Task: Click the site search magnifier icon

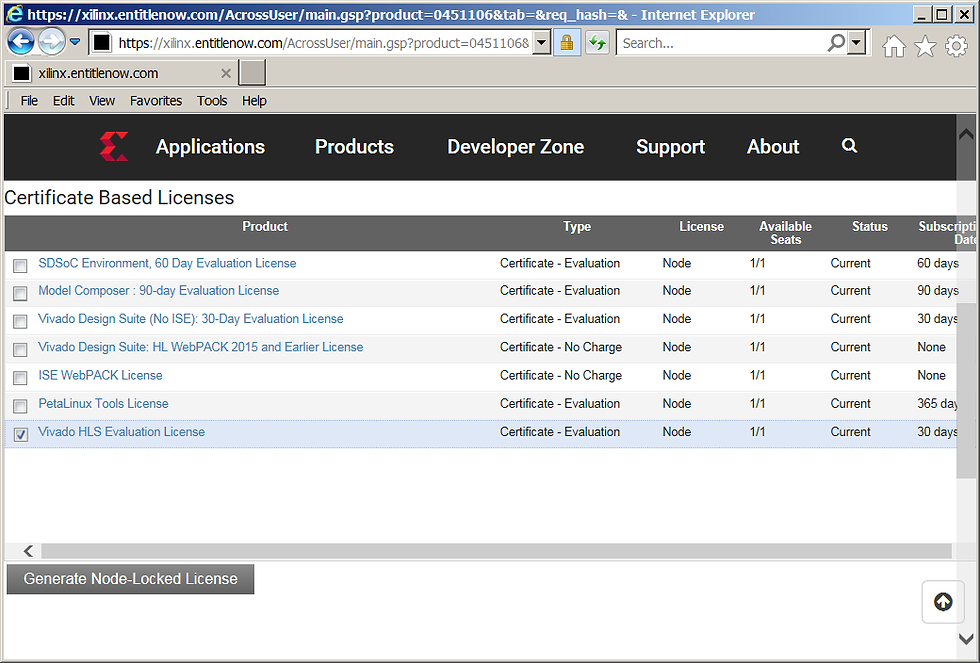Action: 849,146
